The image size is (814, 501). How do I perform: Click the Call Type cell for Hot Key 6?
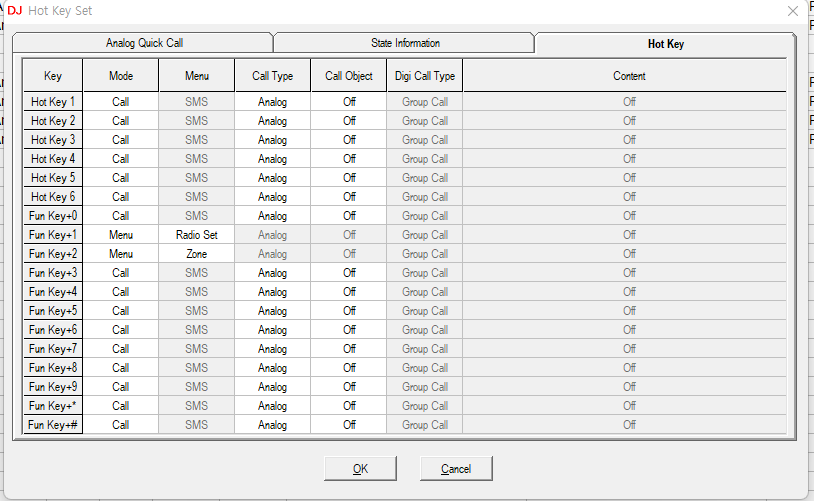(x=273, y=197)
